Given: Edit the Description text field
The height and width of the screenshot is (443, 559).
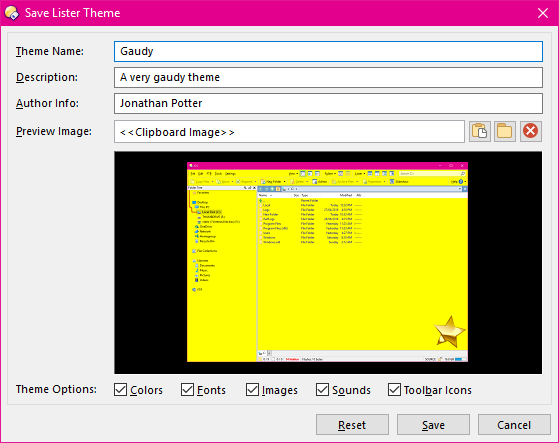Looking at the screenshot, I should 328,77.
